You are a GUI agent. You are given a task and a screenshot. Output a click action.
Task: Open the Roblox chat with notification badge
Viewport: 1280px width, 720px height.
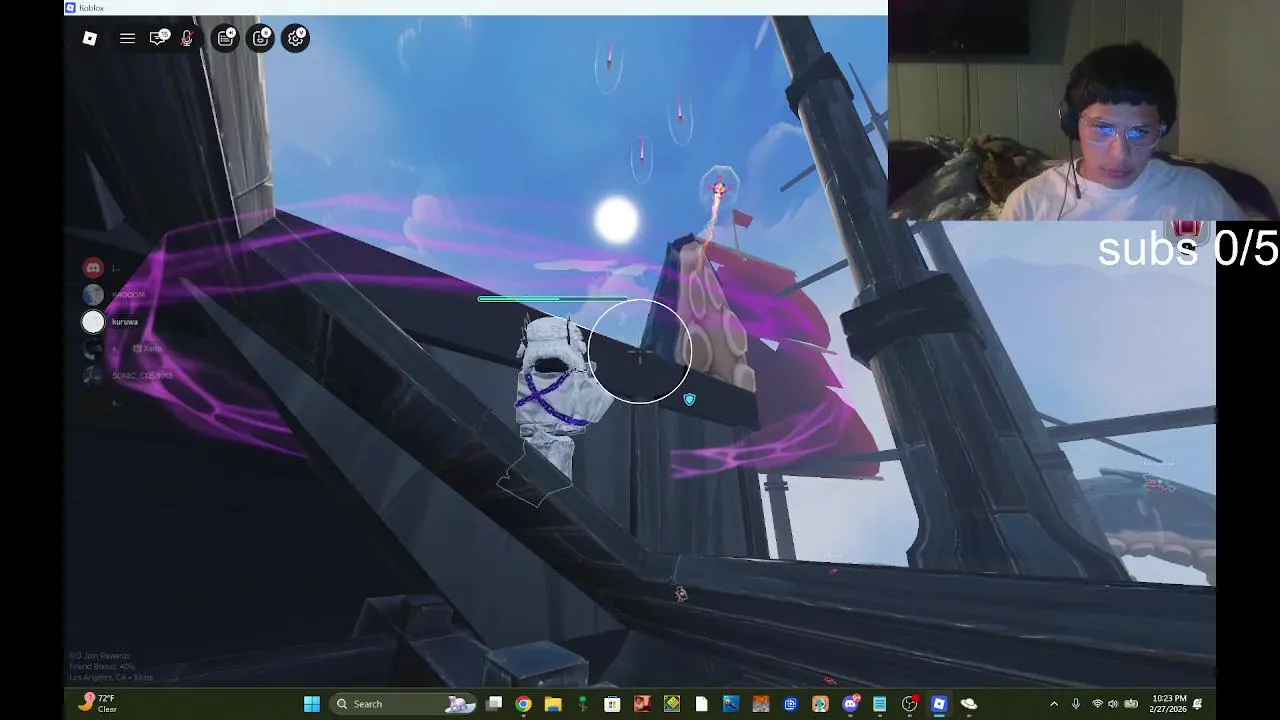tap(158, 38)
